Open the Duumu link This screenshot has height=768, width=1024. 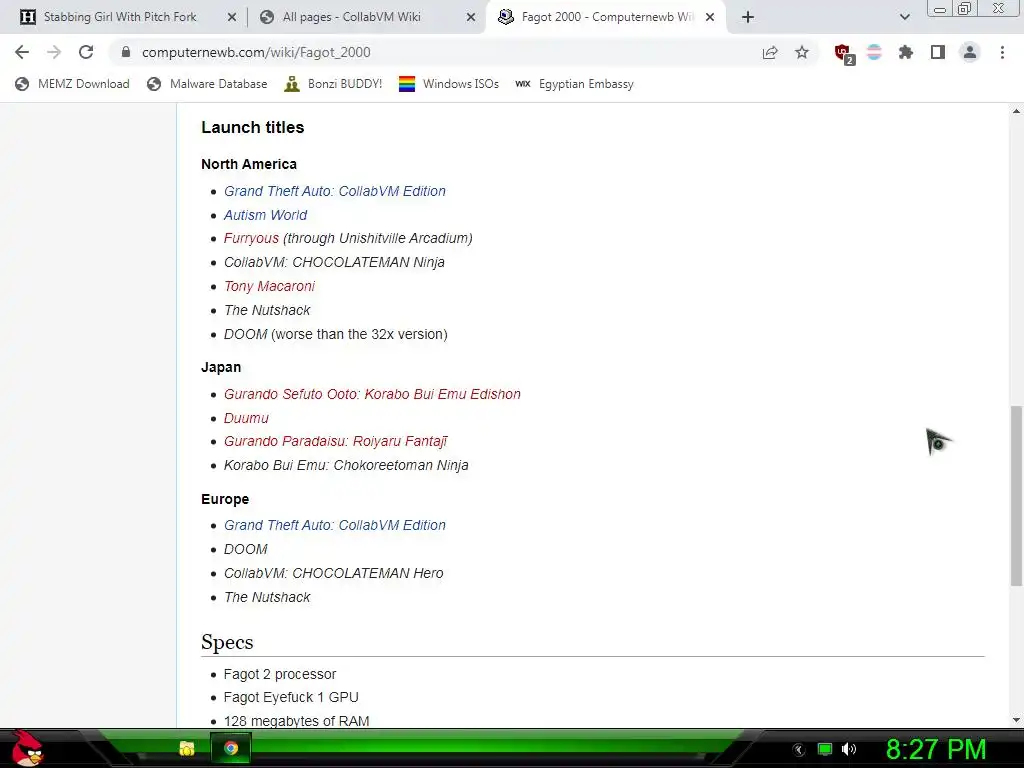246,418
